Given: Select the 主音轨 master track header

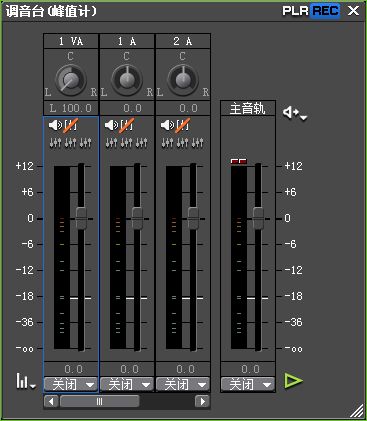Looking at the screenshot, I should coord(248,109).
